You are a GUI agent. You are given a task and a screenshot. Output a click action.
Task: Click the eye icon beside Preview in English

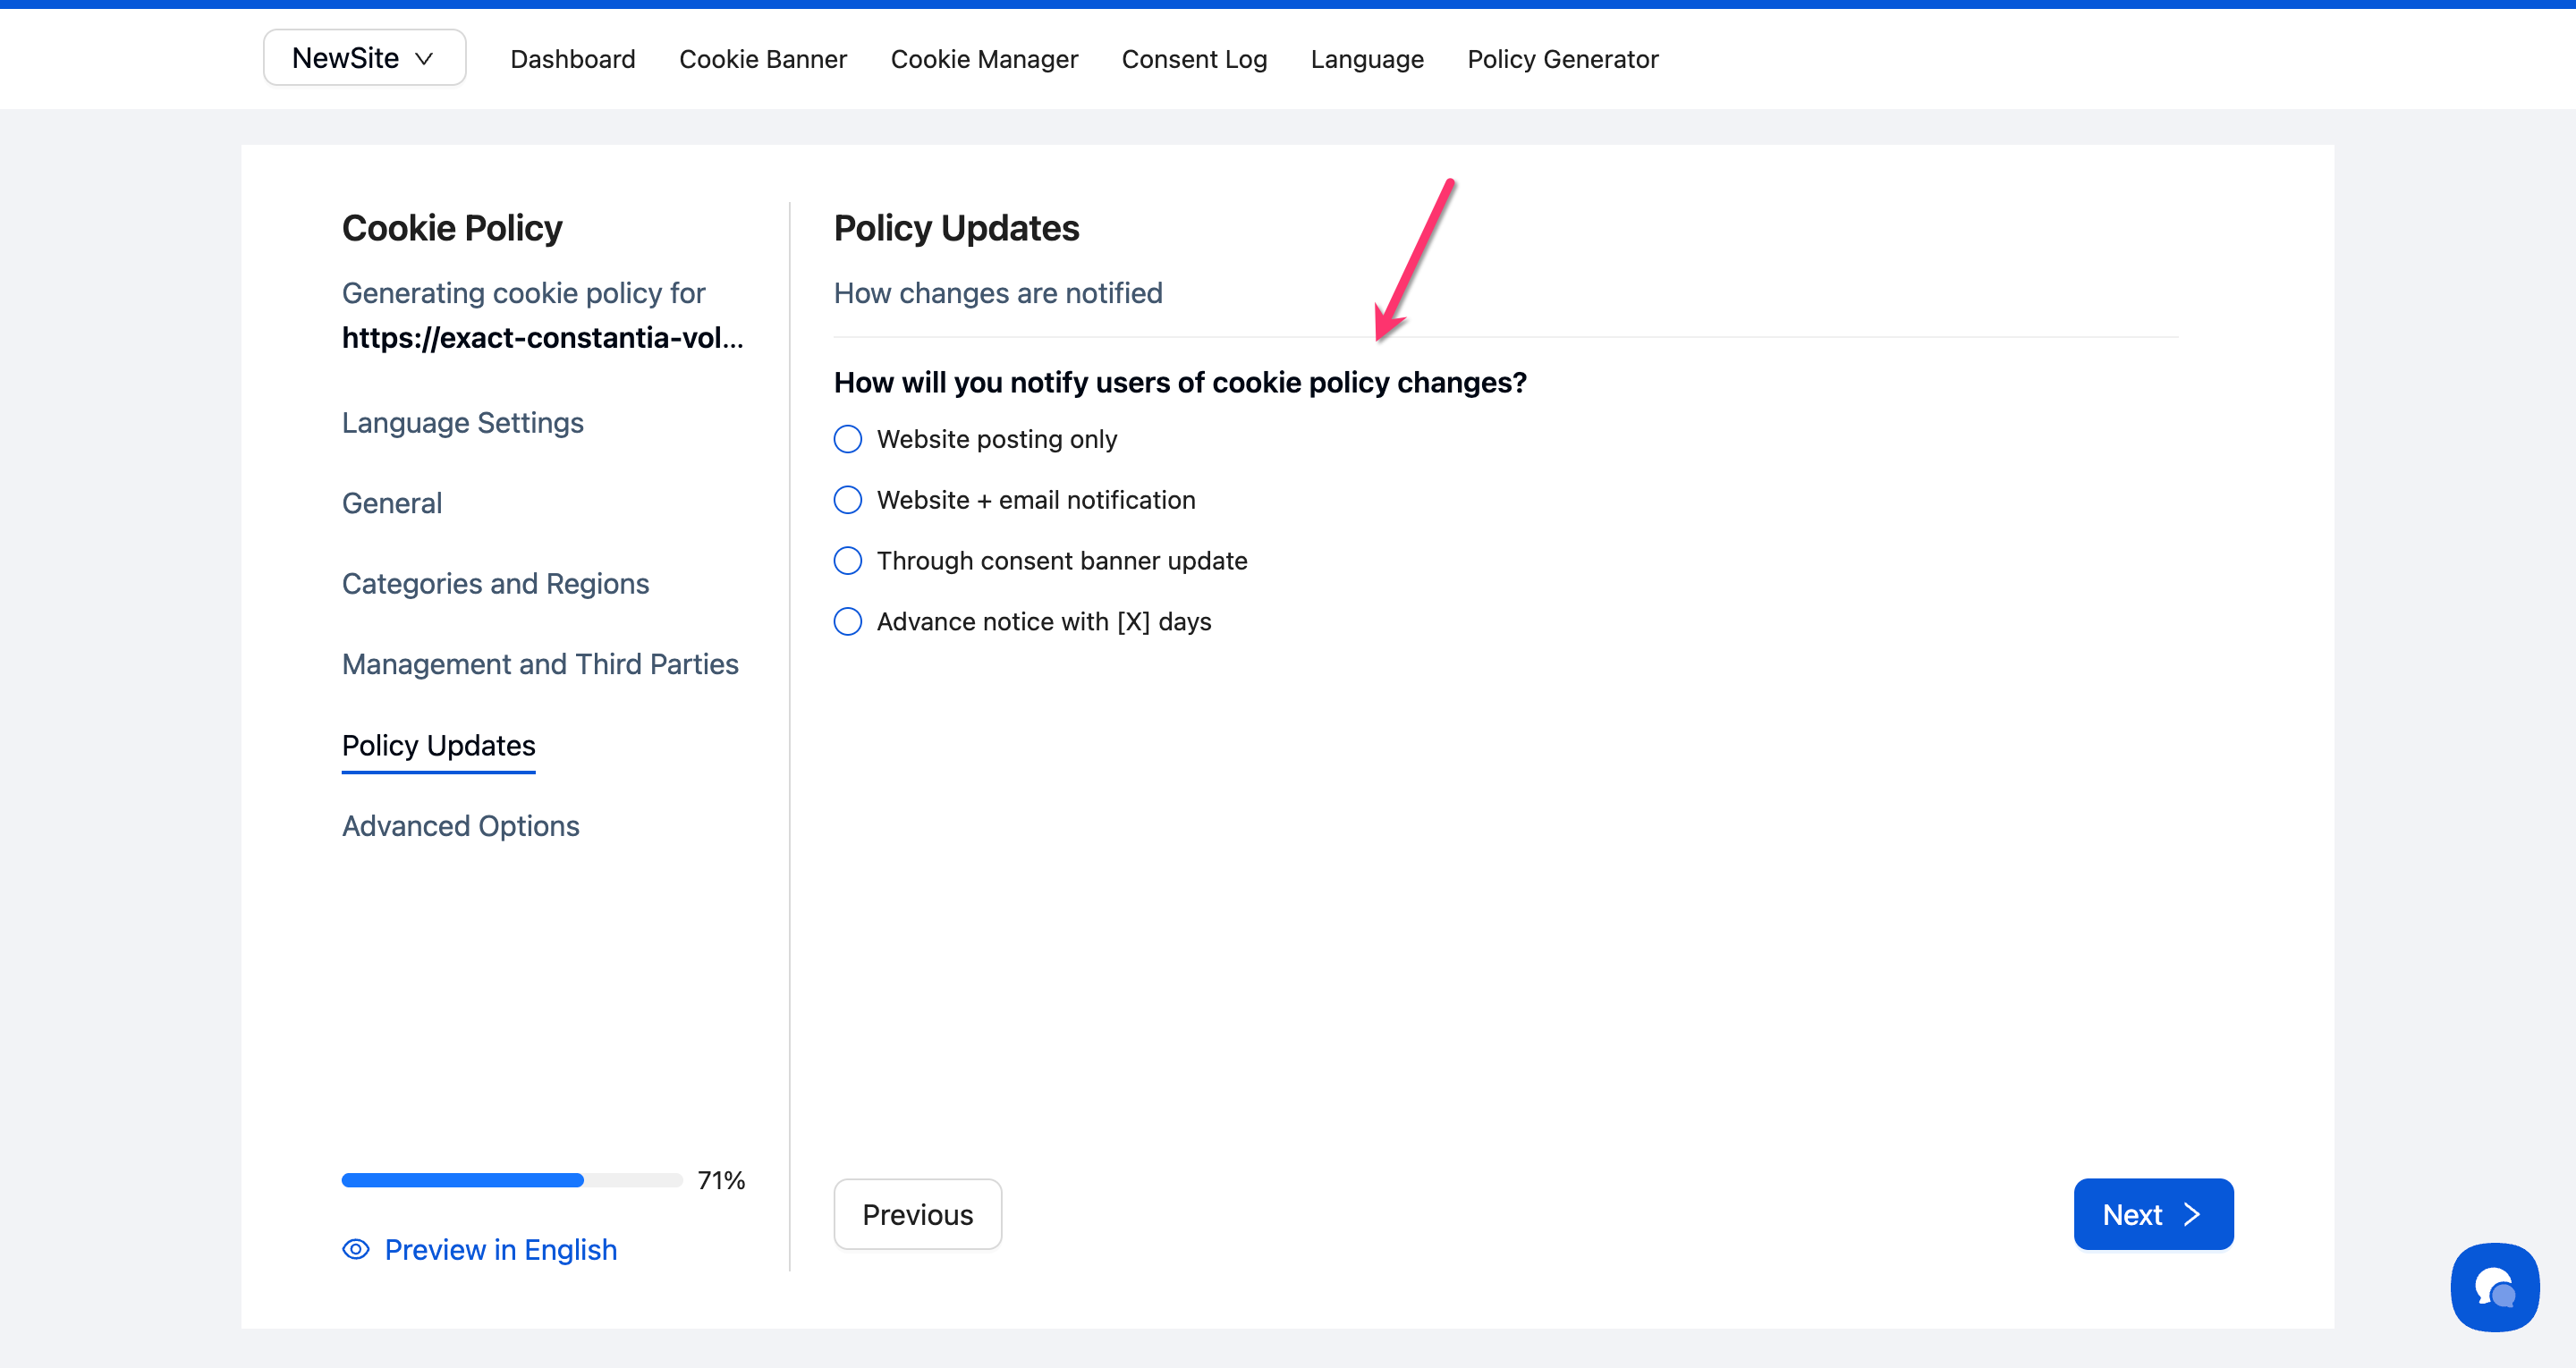tap(356, 1249)
